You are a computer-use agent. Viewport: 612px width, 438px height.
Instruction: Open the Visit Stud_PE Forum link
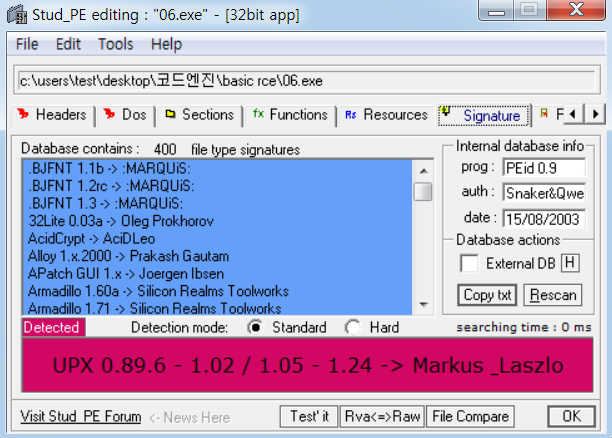pos(81,417)
